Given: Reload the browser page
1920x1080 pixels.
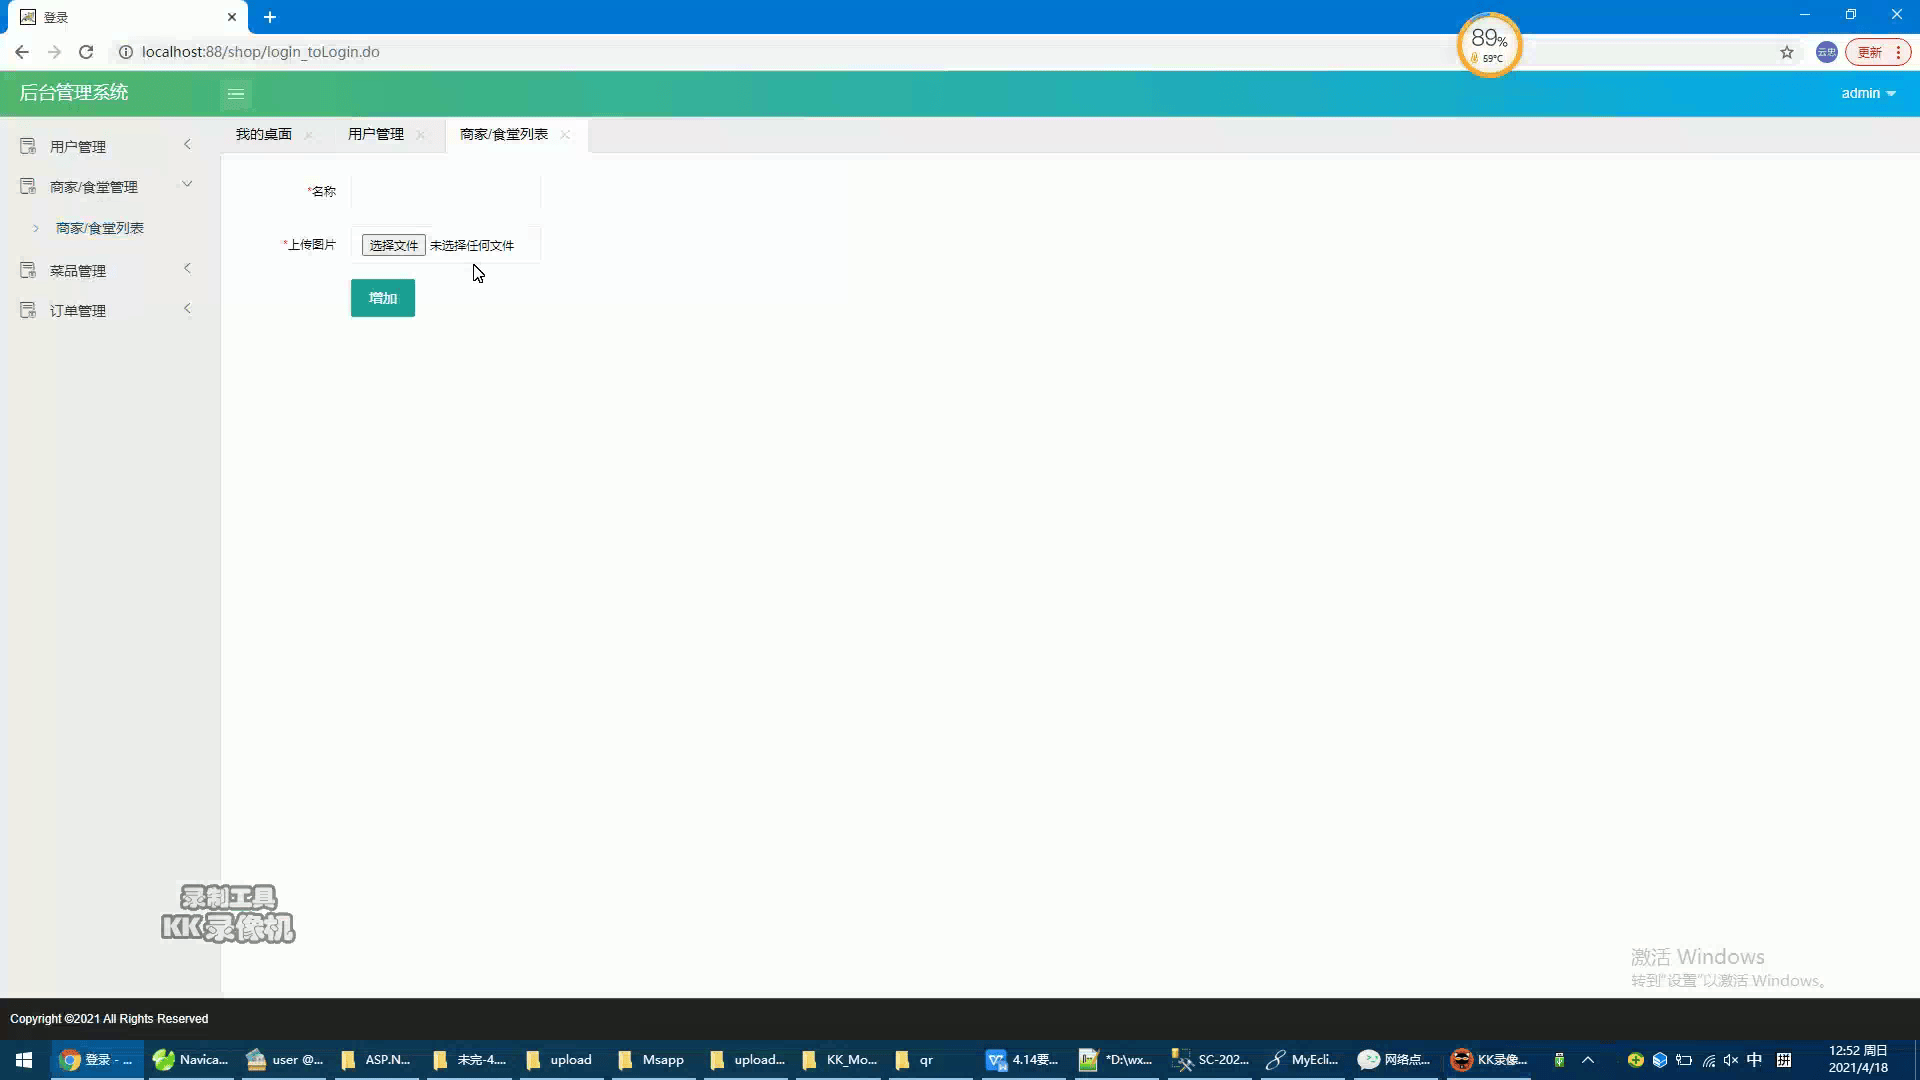Looking at the screenshot, I should [86, 52].
